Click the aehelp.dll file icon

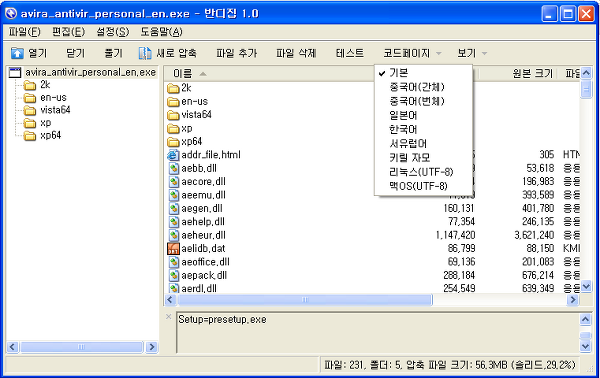click(x=174, y=222)
